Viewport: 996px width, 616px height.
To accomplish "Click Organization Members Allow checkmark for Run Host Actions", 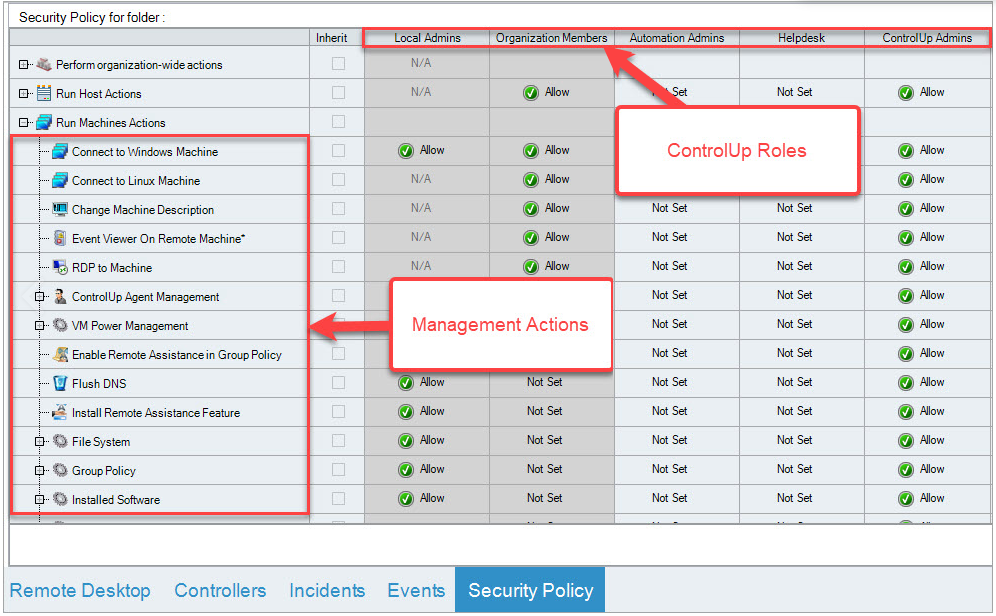I will 531,93.
